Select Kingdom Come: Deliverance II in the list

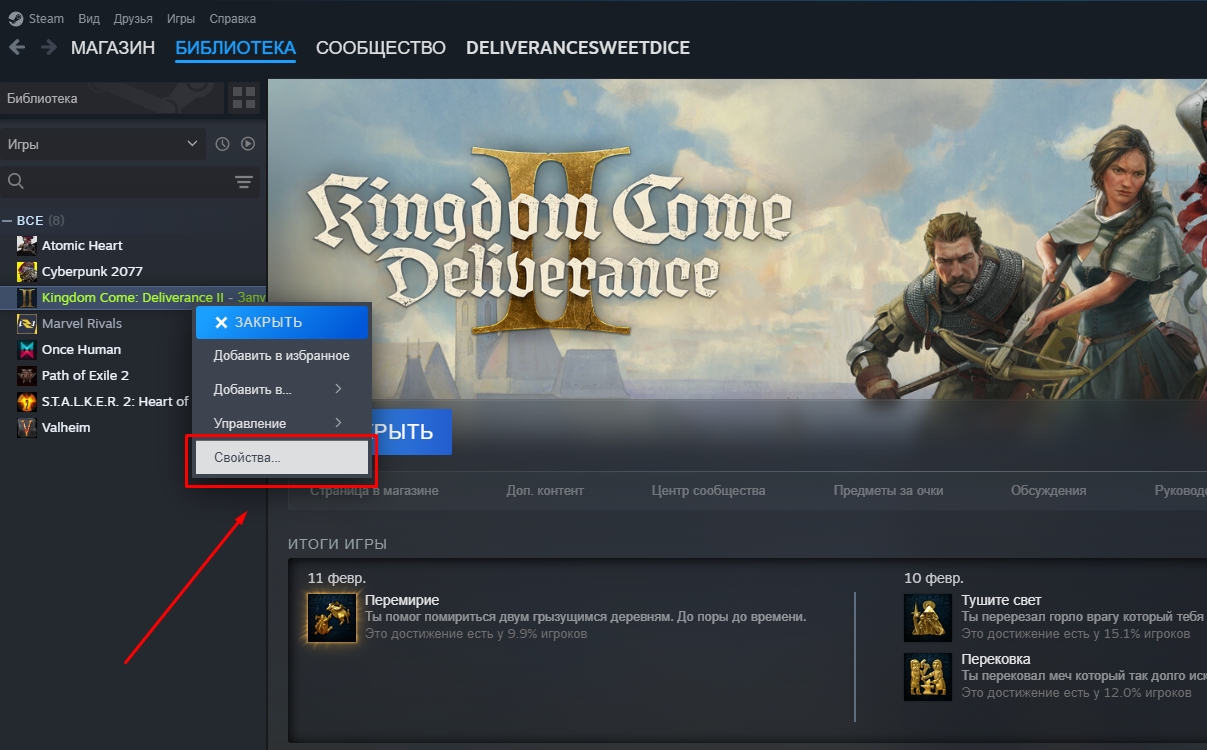(x=133, y=297)
